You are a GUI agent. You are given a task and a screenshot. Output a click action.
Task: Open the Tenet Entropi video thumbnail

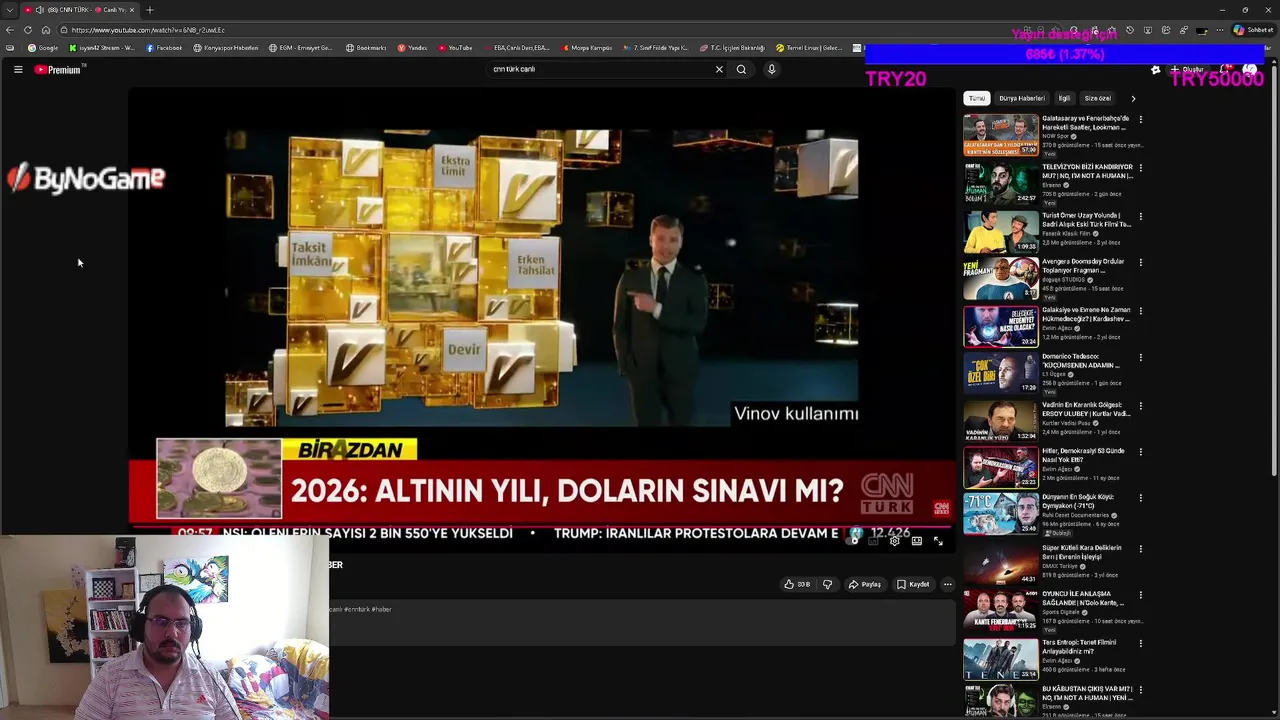tap(1001, 660)
